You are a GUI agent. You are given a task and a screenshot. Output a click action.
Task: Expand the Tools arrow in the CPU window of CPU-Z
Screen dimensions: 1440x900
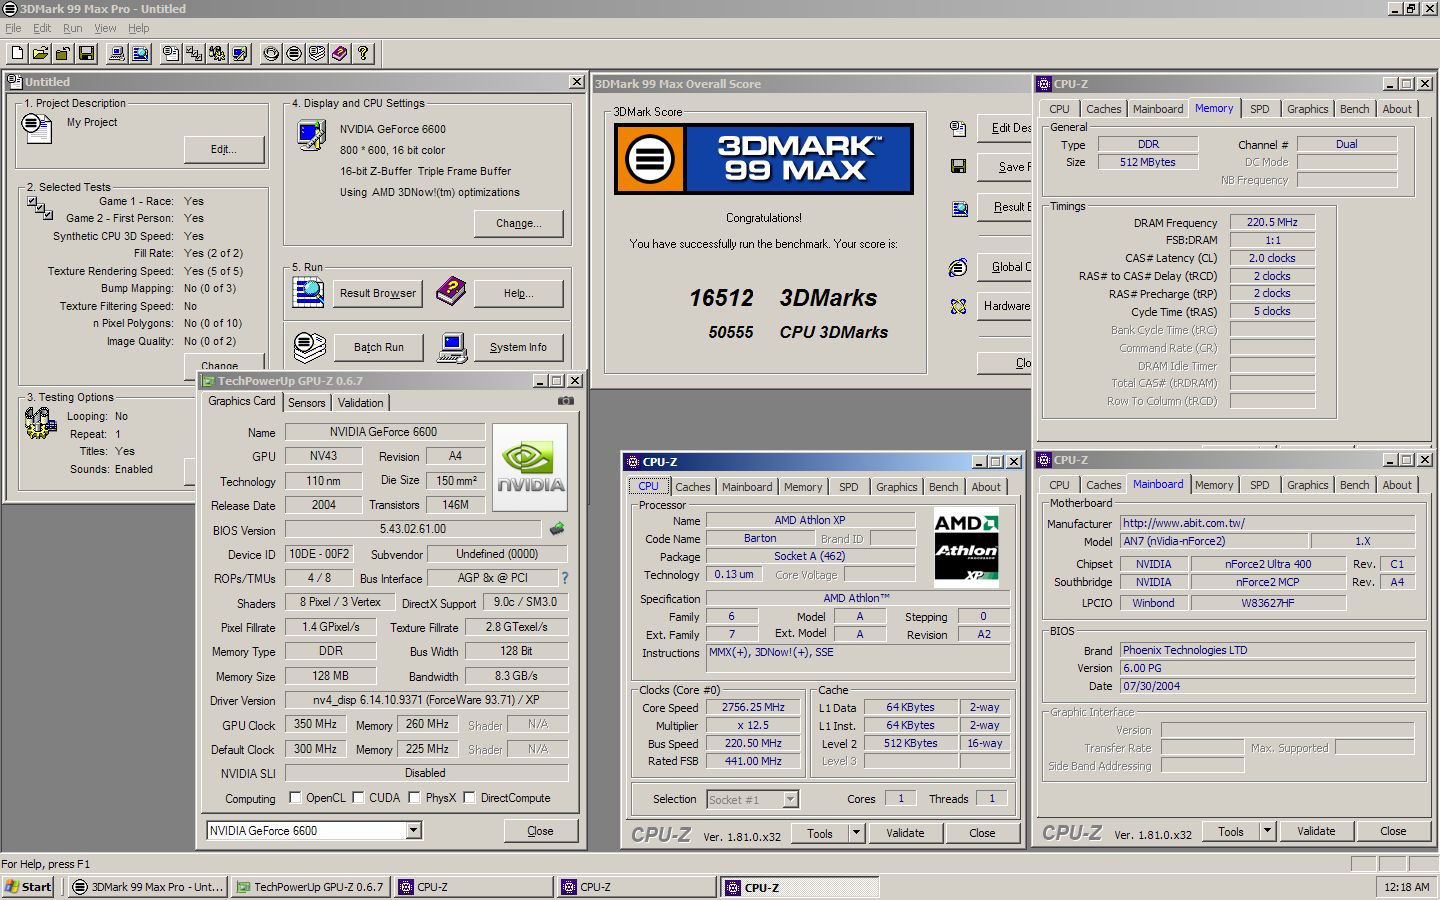tap(856, 832)
